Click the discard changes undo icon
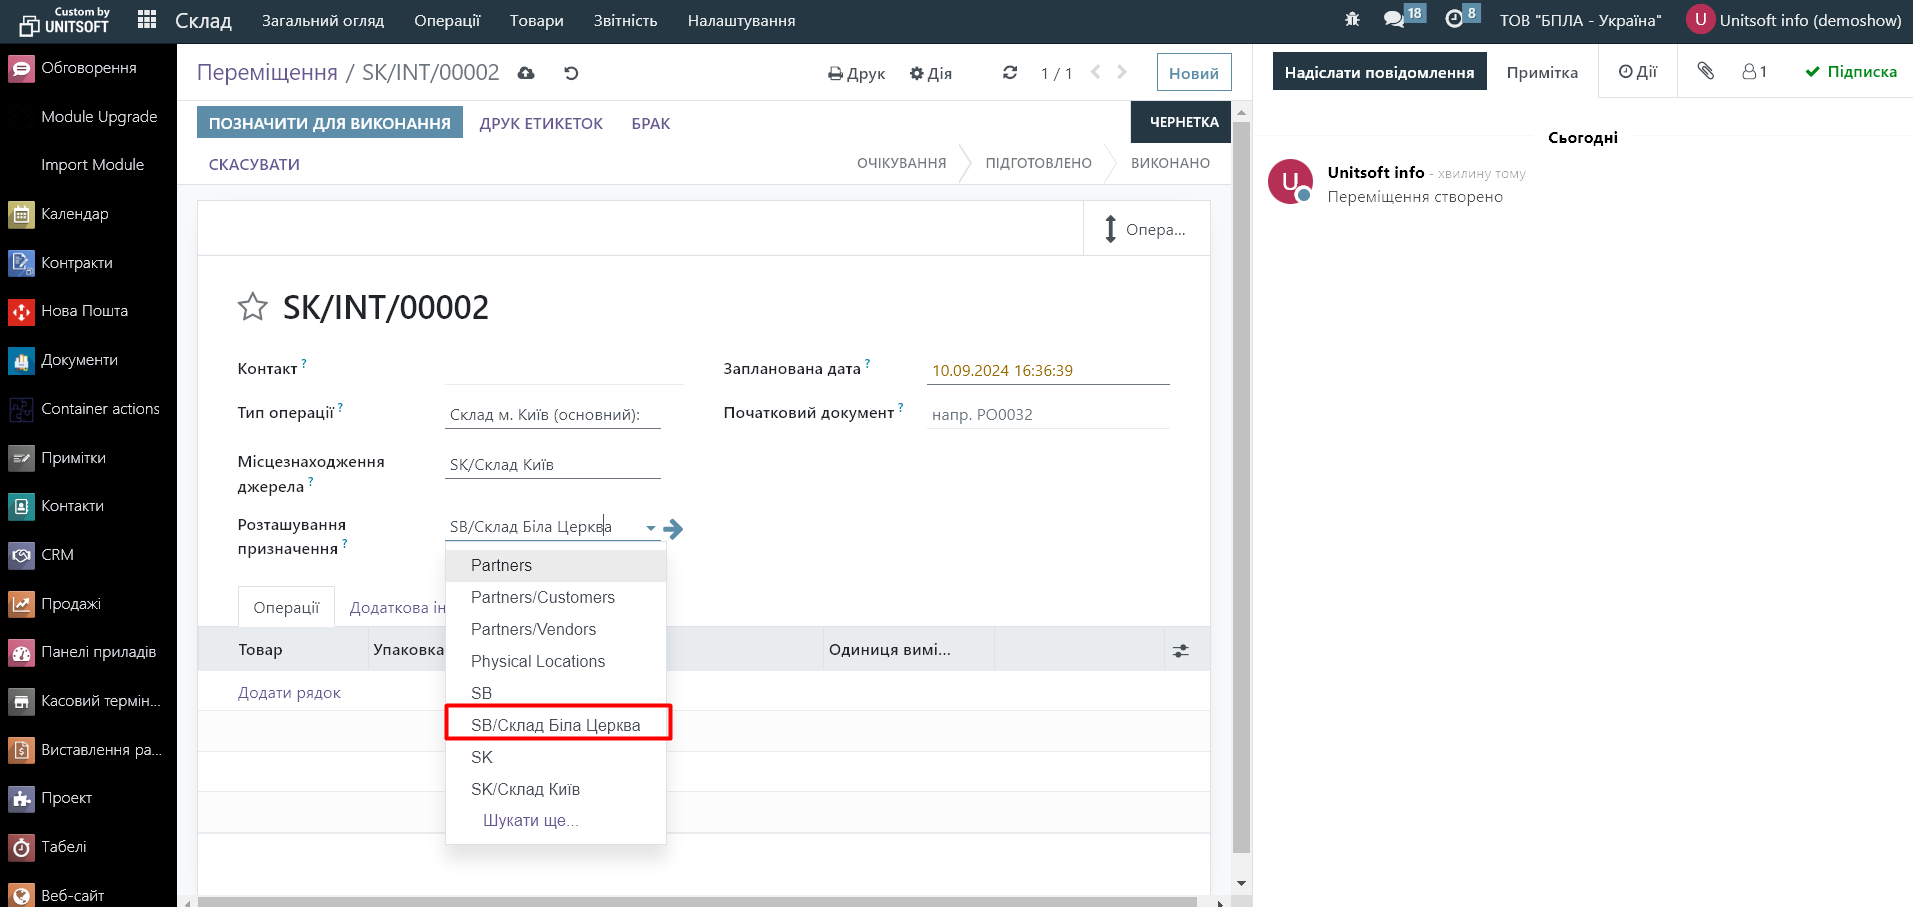This screenshot has height=907, width=1913. point(571,73)
